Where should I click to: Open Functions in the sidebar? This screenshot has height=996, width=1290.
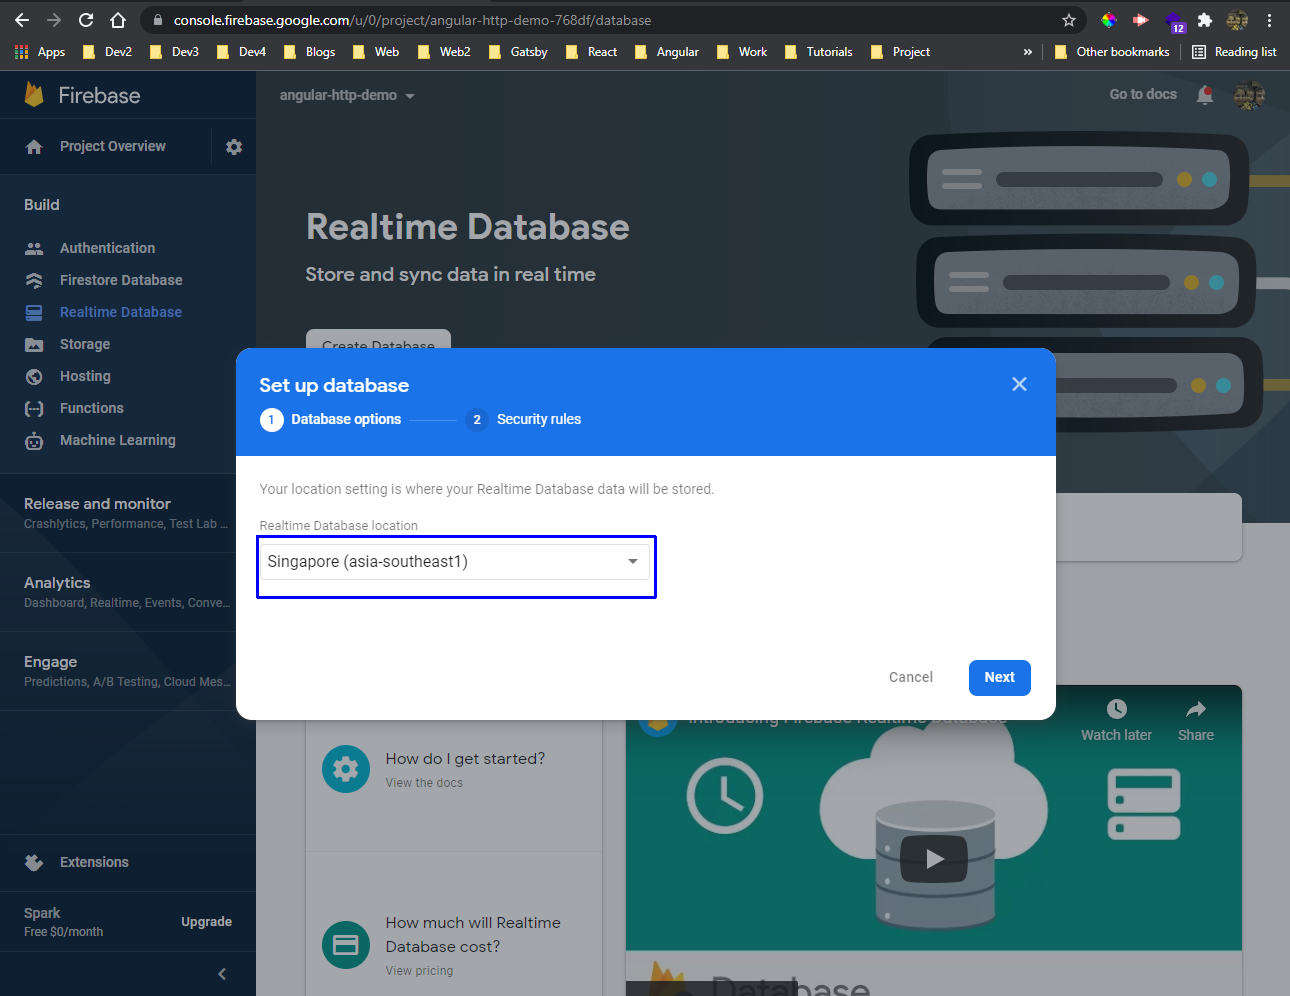point(92,408)
